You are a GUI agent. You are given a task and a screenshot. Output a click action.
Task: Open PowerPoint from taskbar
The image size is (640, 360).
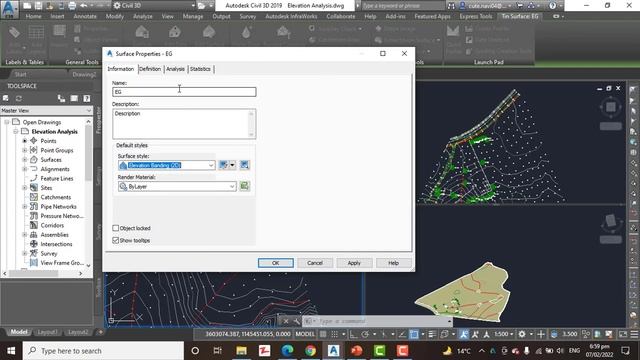point(356,351)
